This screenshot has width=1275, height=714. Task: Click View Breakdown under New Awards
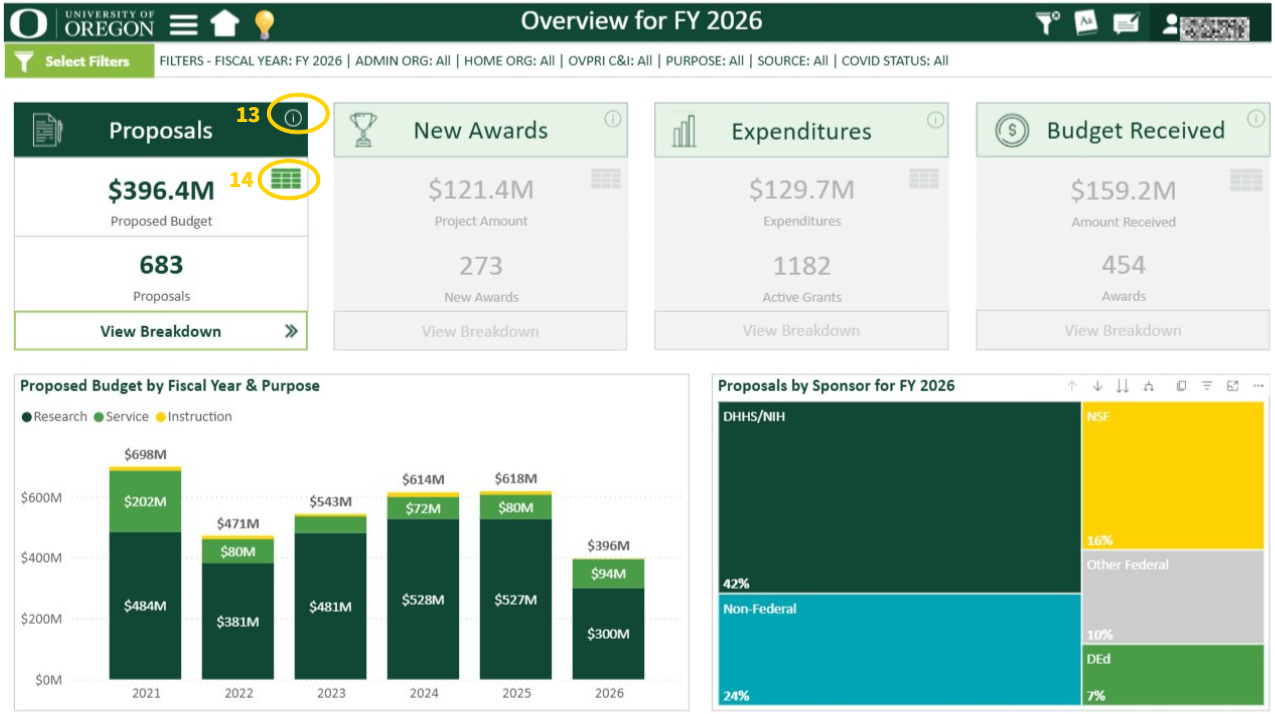point(480,331)
